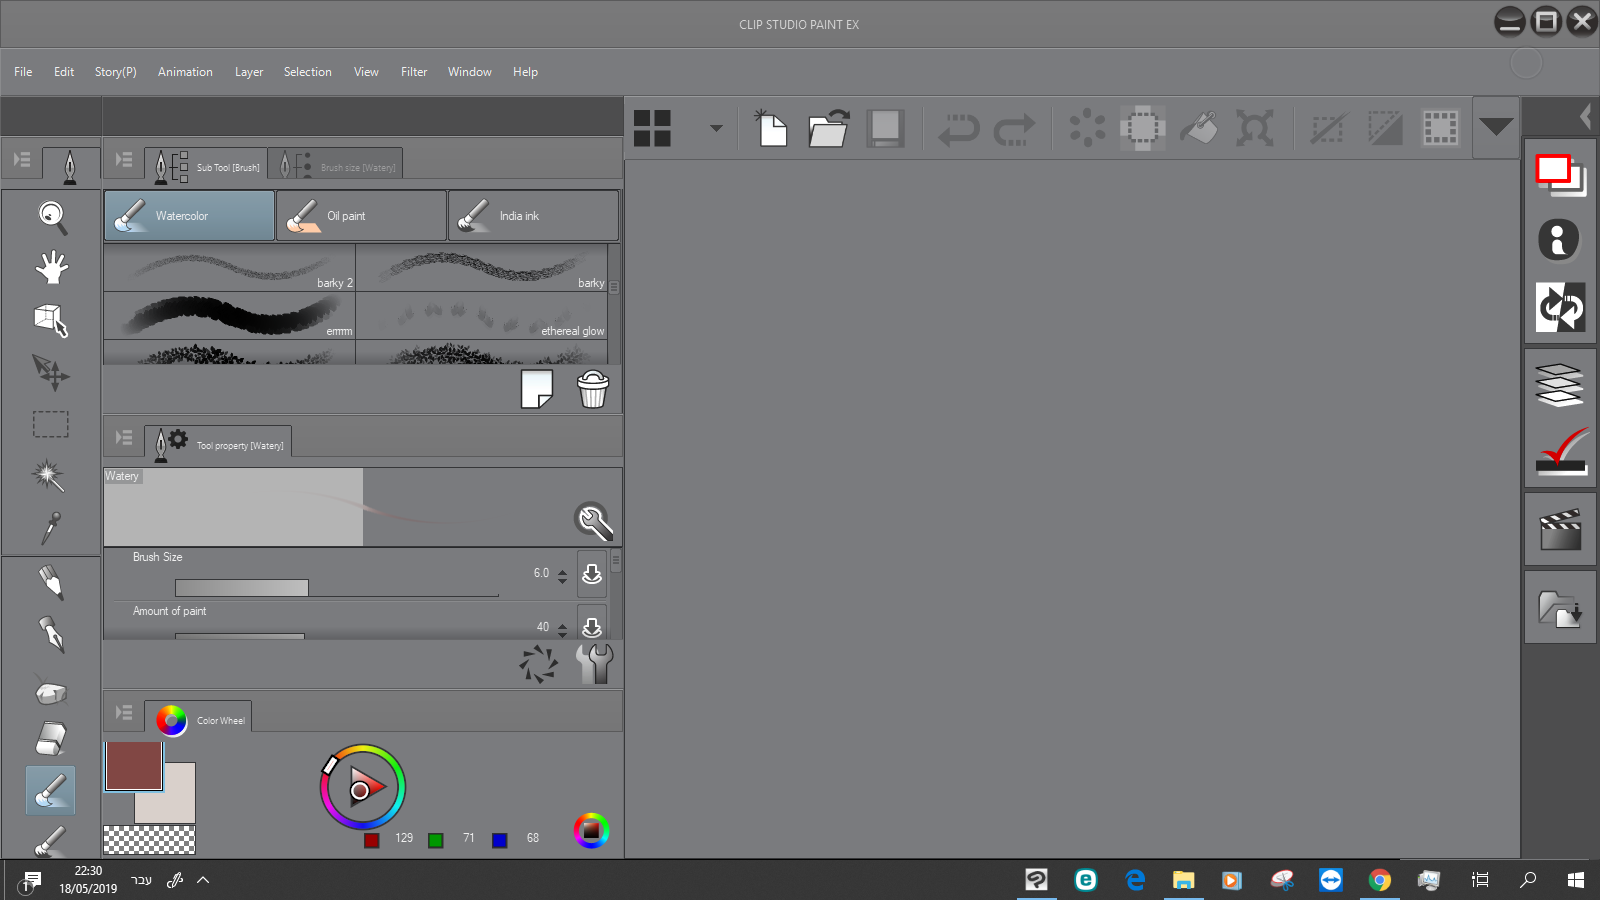1600x900 pixels.
Task: Select the Eyedropper tool
Action: coord(51,528)
